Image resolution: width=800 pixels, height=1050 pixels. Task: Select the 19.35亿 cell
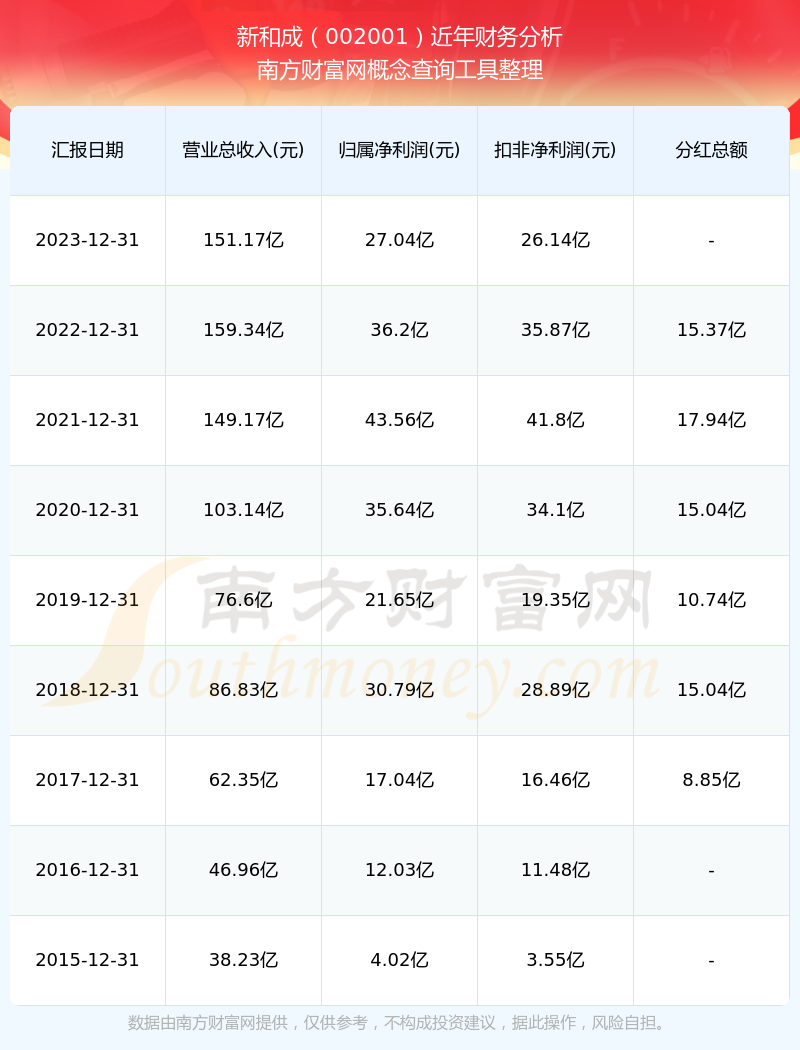click(556, 600)
